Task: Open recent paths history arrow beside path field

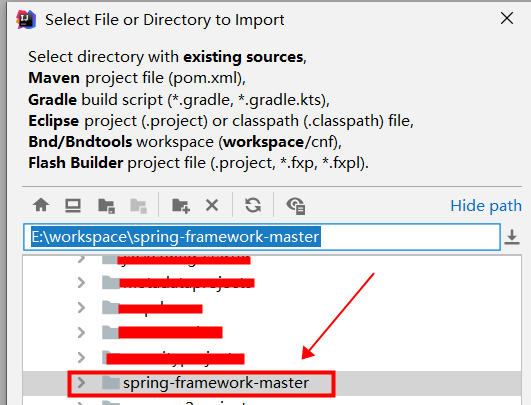Action: coord(512,237)
